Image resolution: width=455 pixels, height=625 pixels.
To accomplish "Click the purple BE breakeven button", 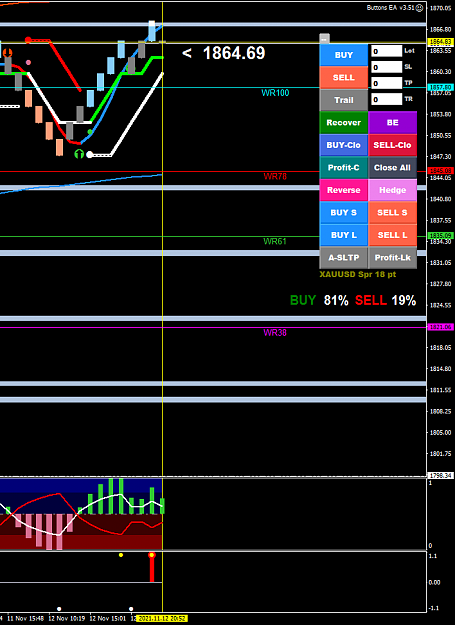I will (392, 122).
